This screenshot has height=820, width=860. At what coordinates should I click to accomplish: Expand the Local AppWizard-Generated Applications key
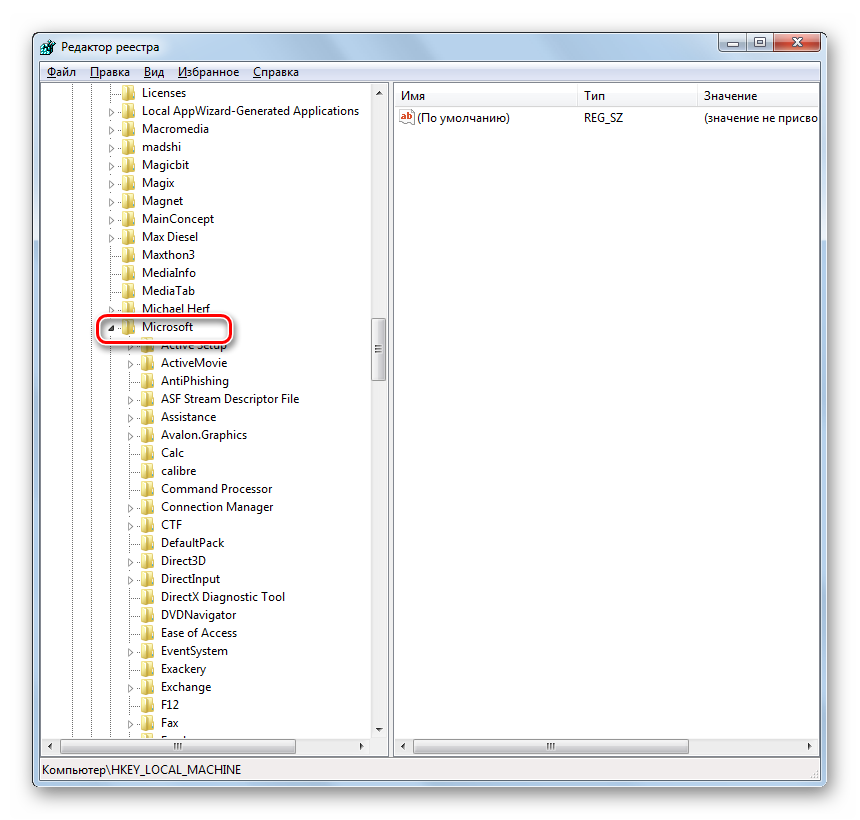tap(111, 112)
